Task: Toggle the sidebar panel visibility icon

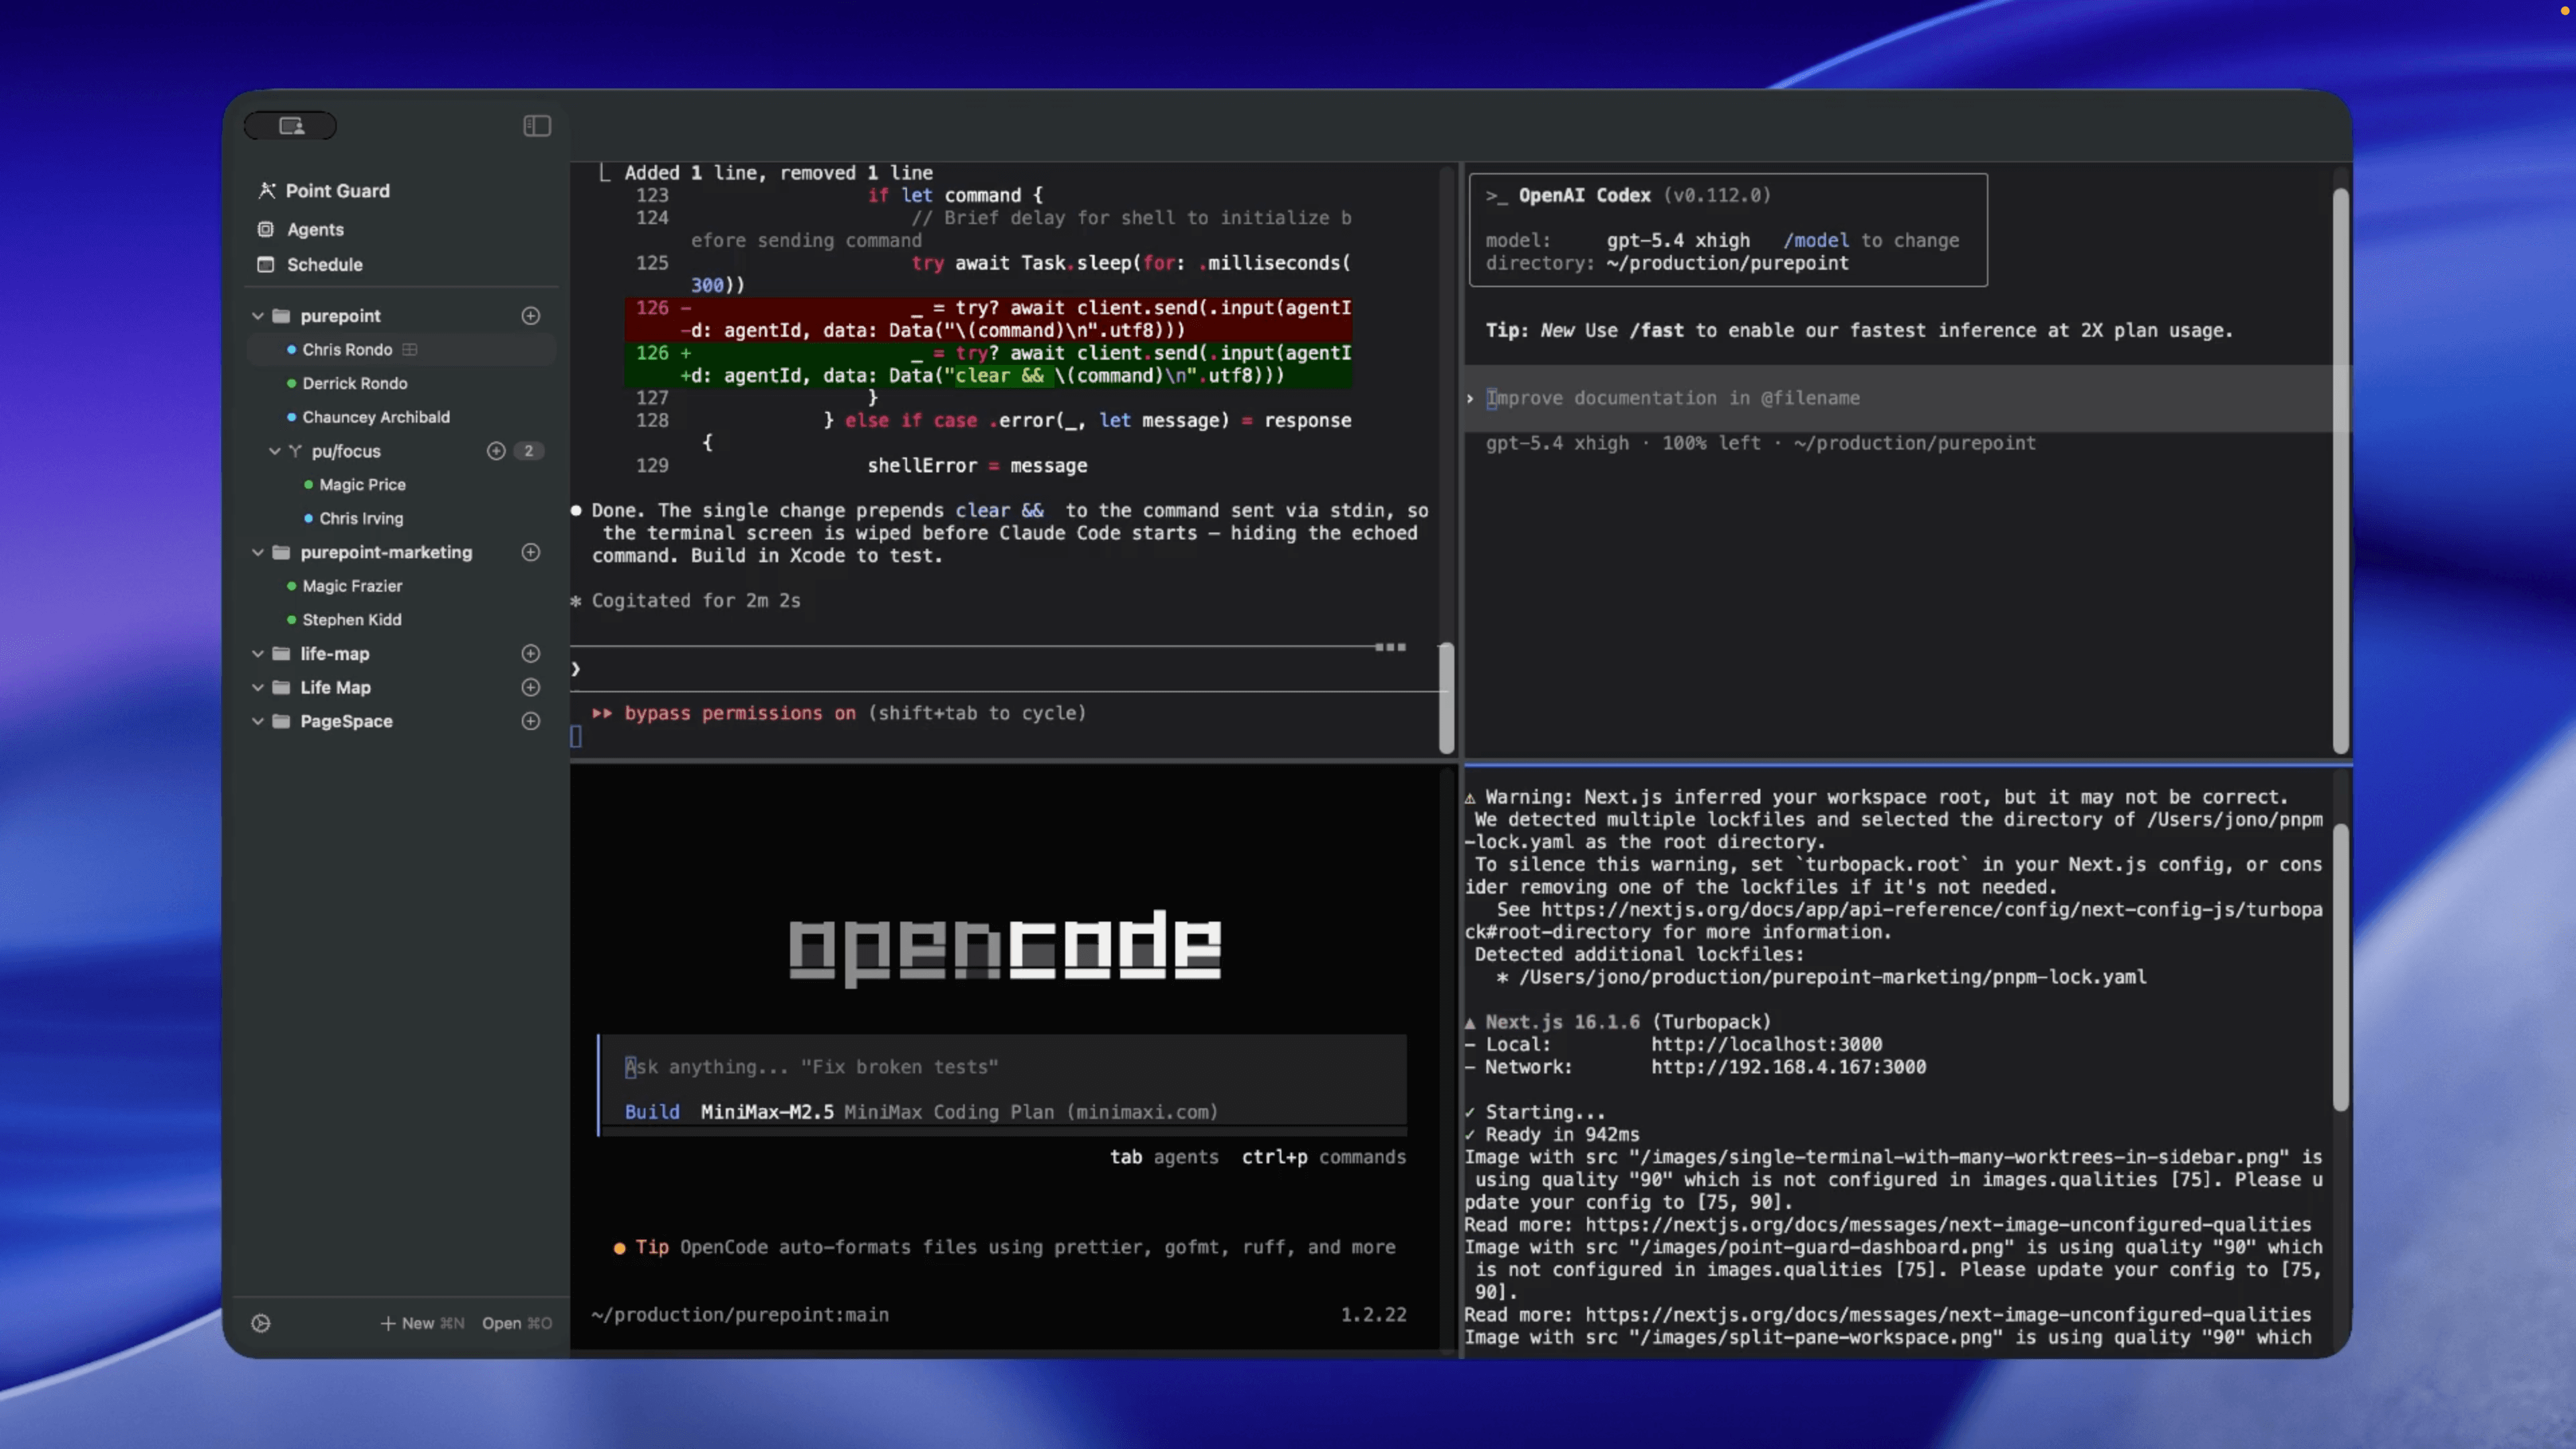Action: pos(537,125)
